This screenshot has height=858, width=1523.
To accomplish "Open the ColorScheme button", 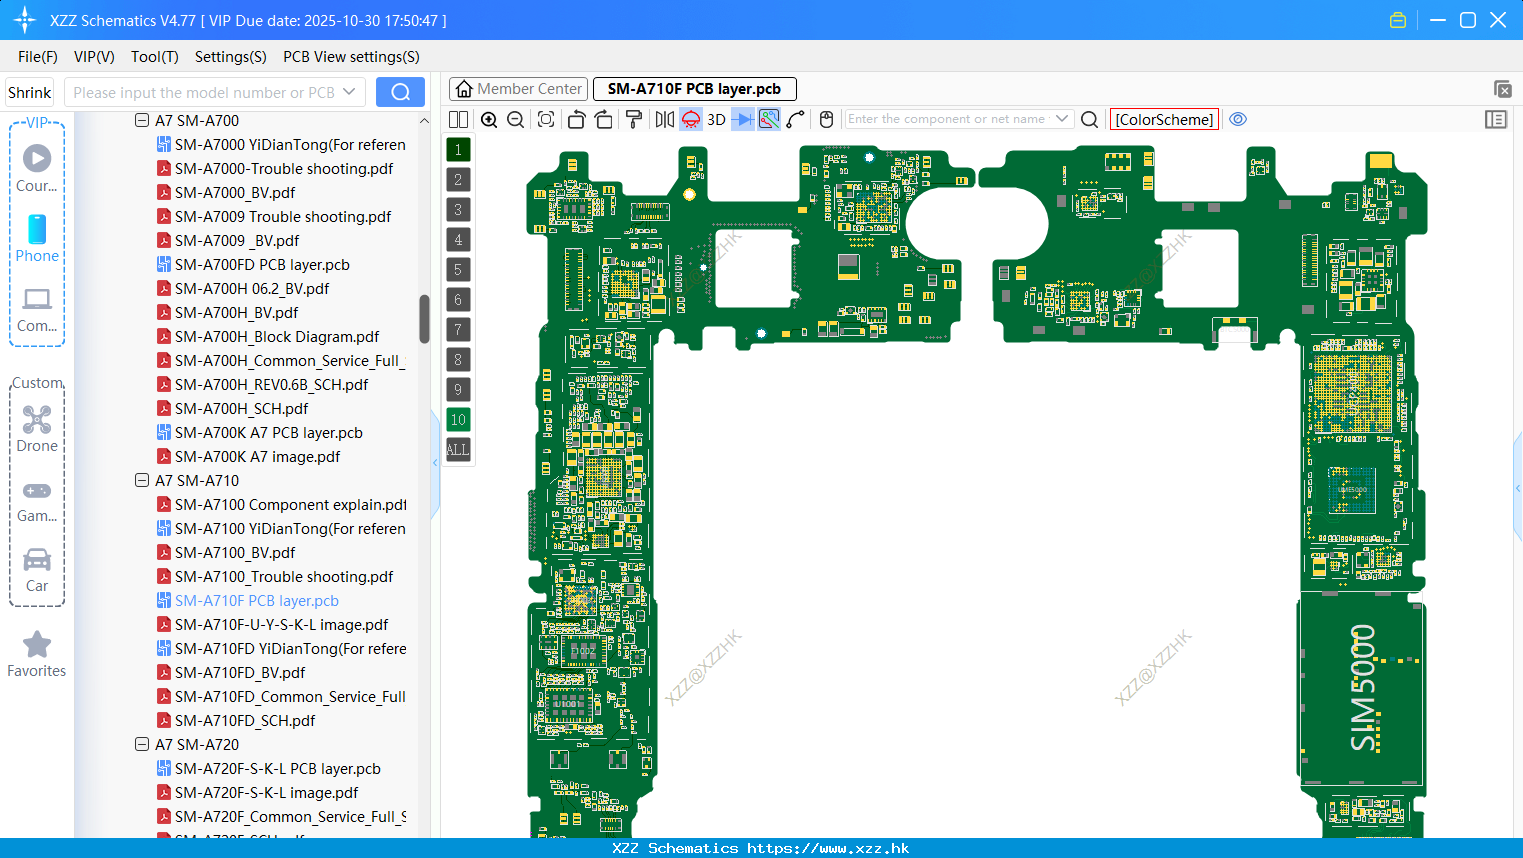I will point(1164,119).
